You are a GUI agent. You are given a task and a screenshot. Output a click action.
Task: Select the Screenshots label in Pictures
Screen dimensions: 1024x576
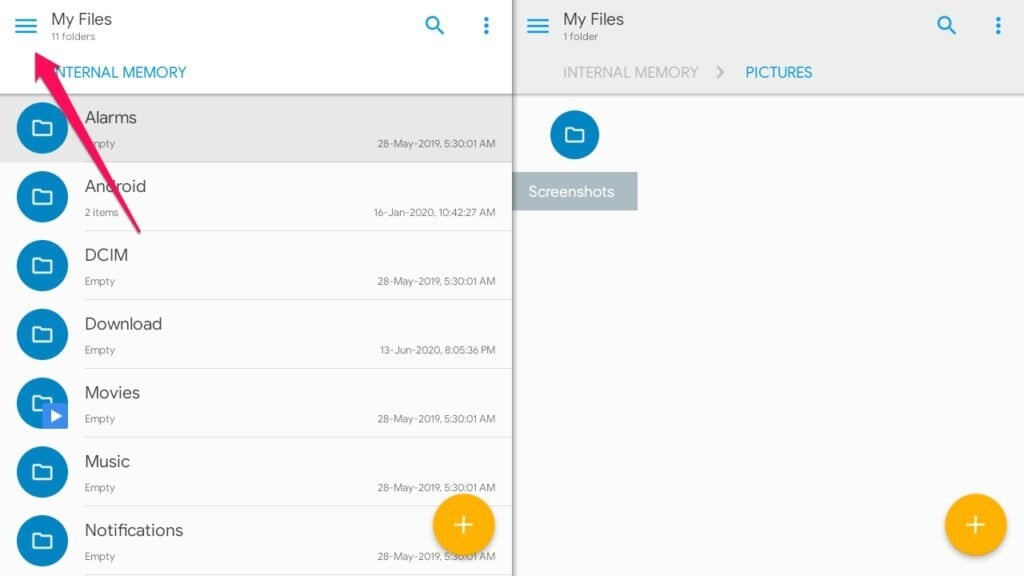click(x=571, y=191)
